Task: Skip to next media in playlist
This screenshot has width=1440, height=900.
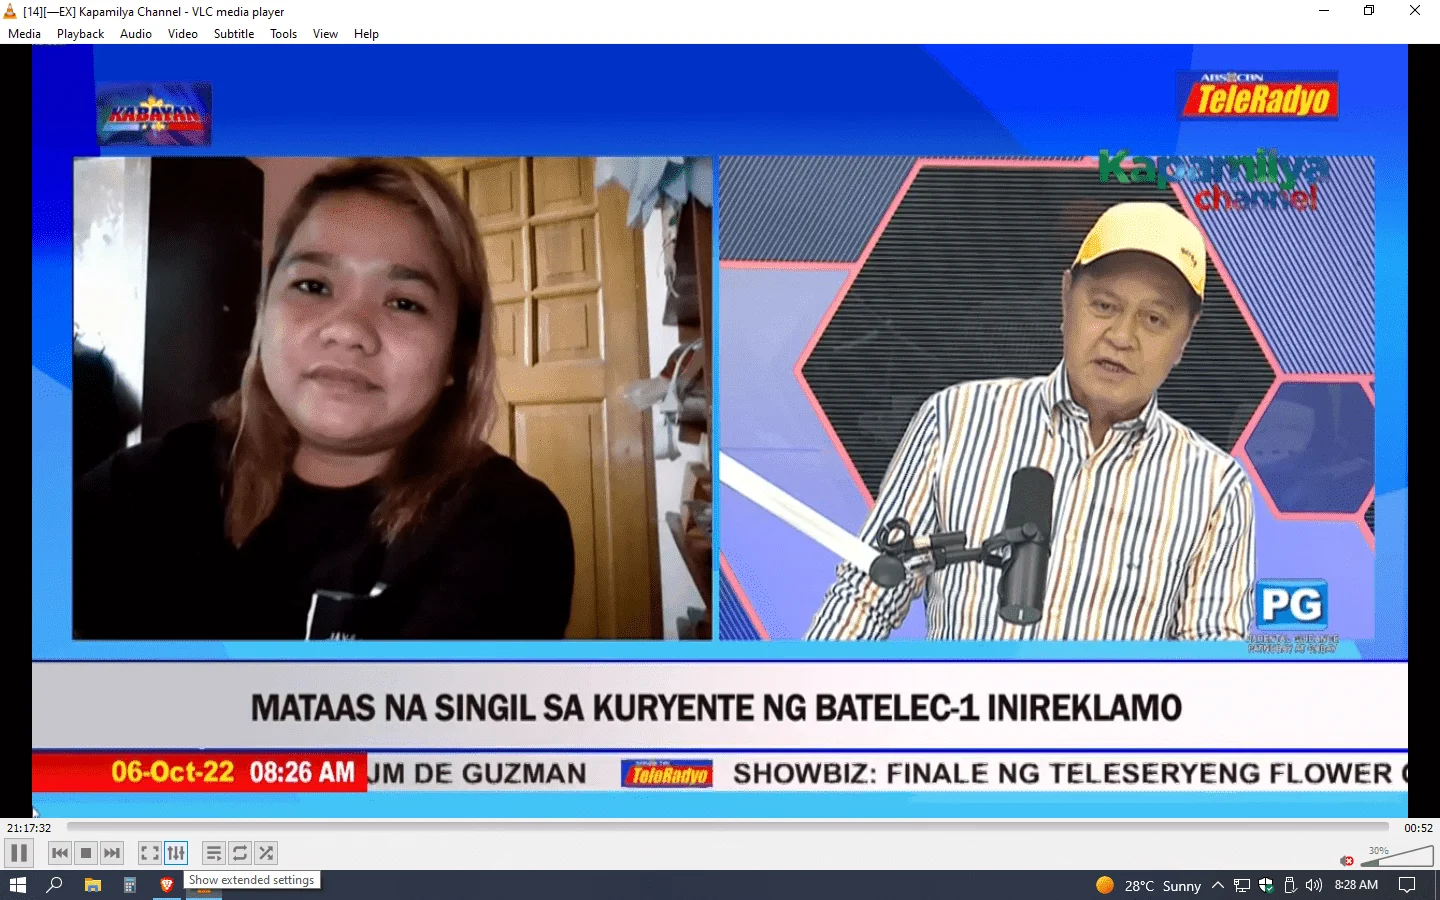Action: (112, 853)
